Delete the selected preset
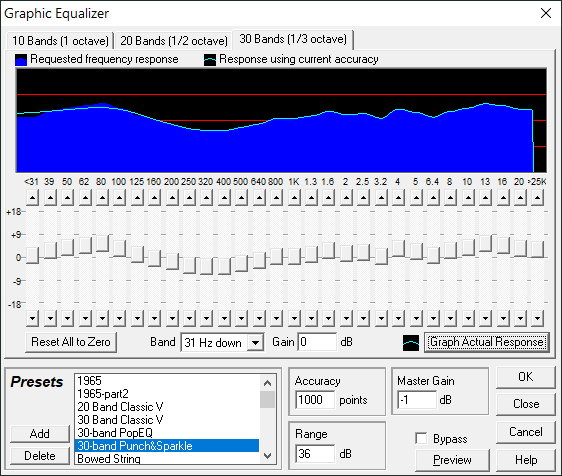The height and width of the screenshot is (476, 562). click(x=40, y=456)
